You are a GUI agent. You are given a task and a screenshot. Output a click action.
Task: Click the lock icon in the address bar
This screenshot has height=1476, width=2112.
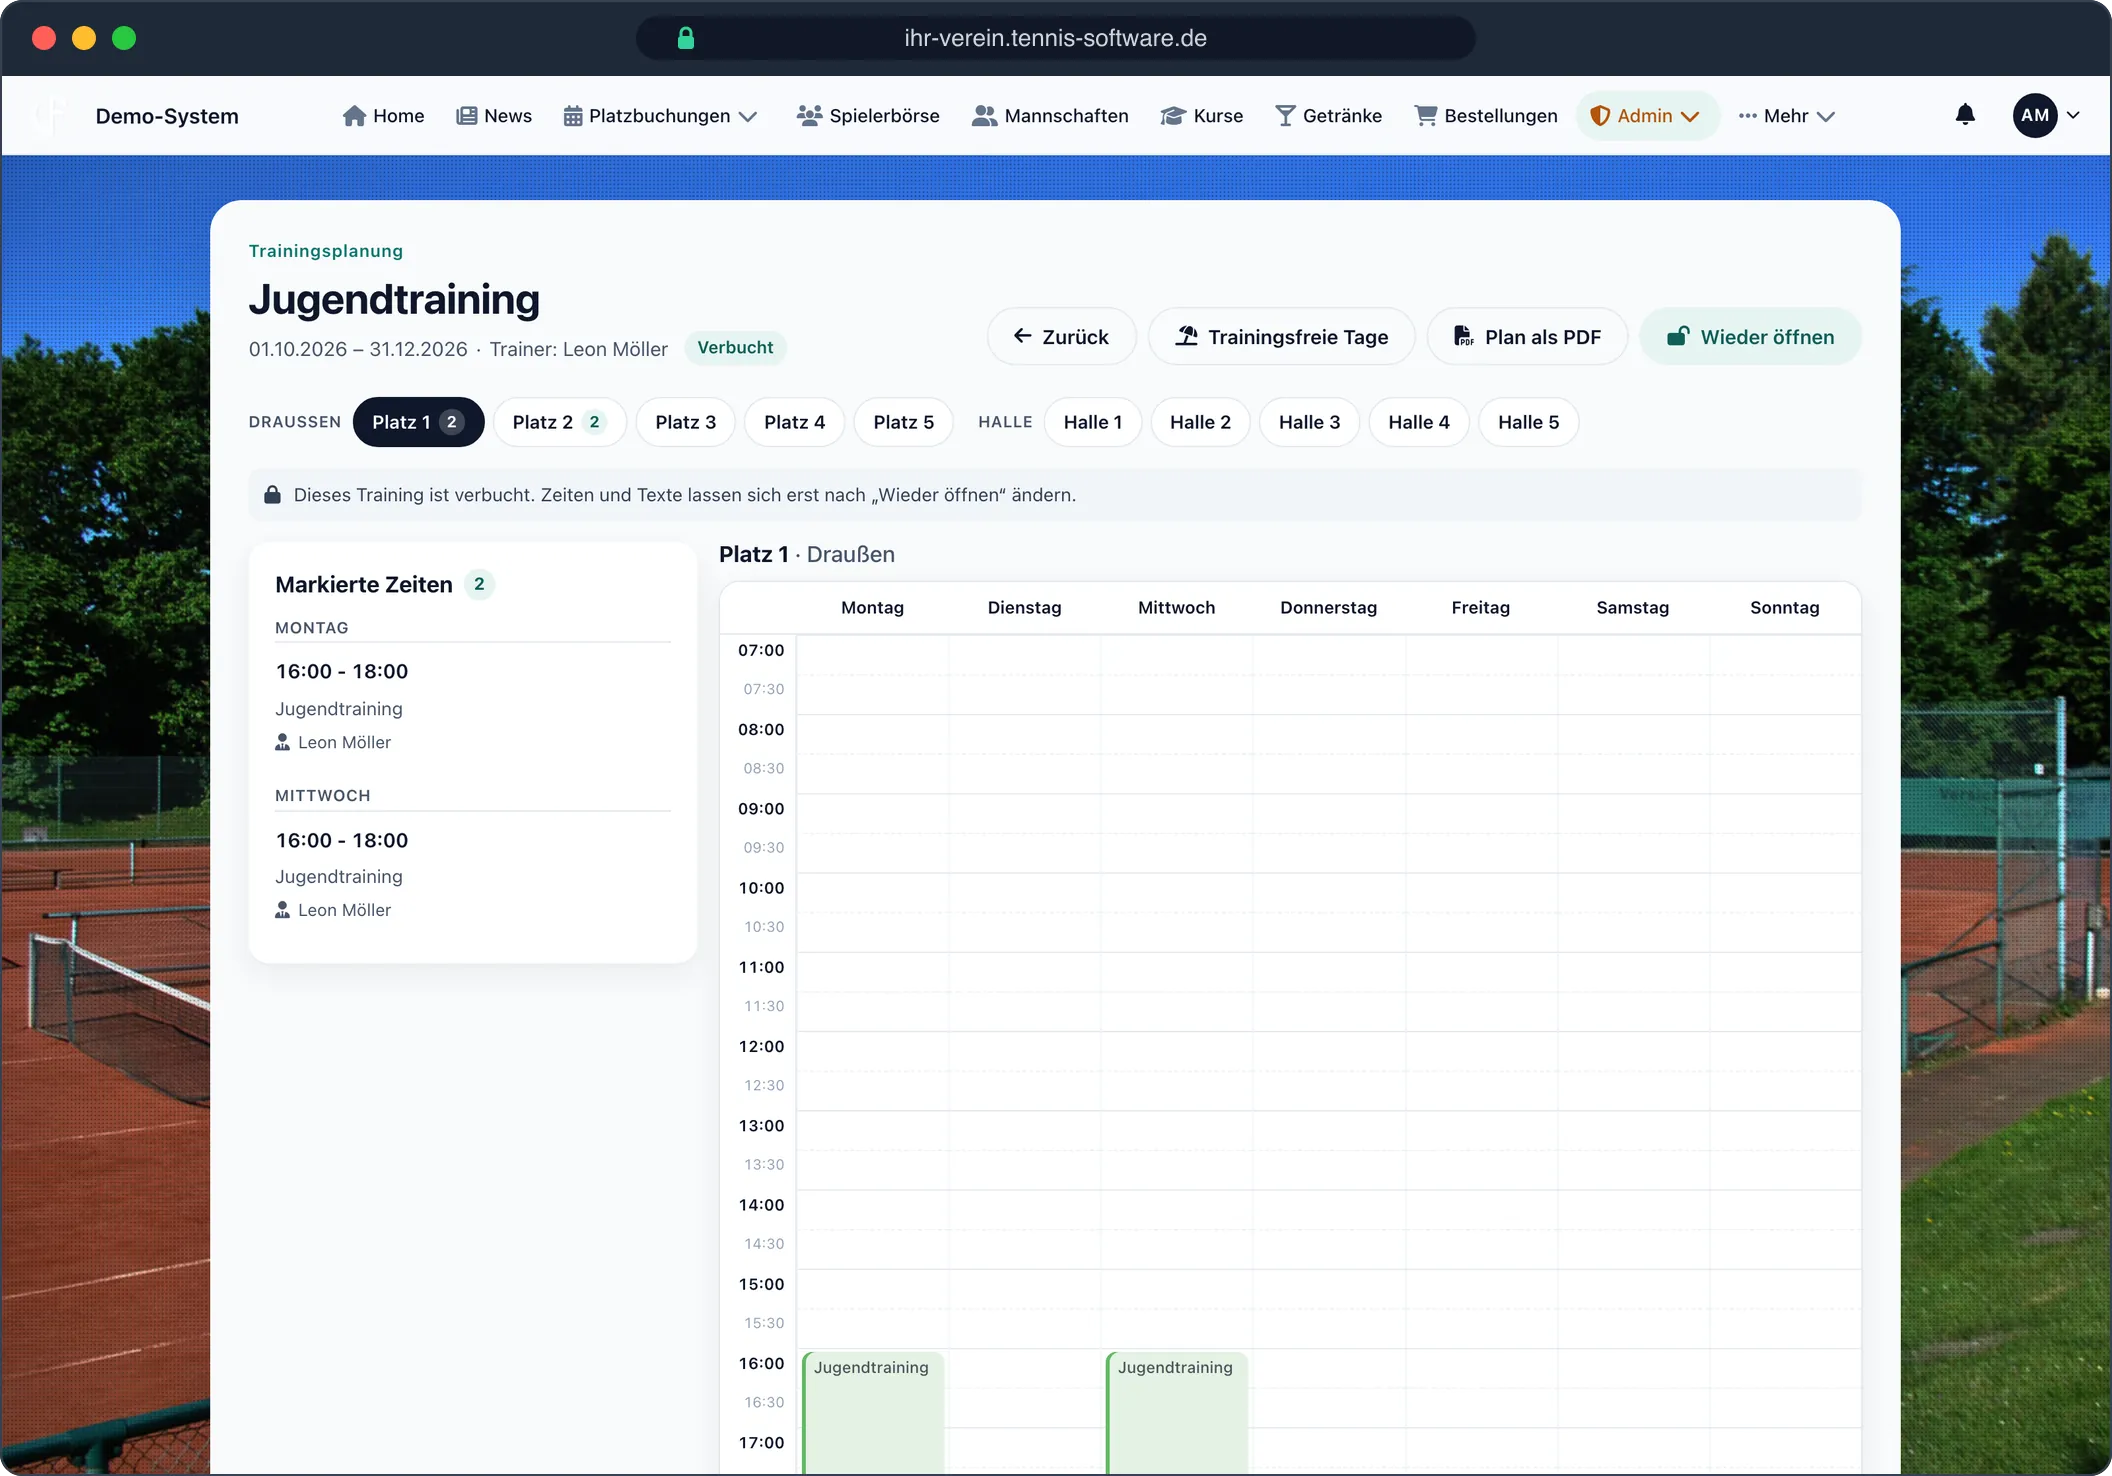pos(686,38)
